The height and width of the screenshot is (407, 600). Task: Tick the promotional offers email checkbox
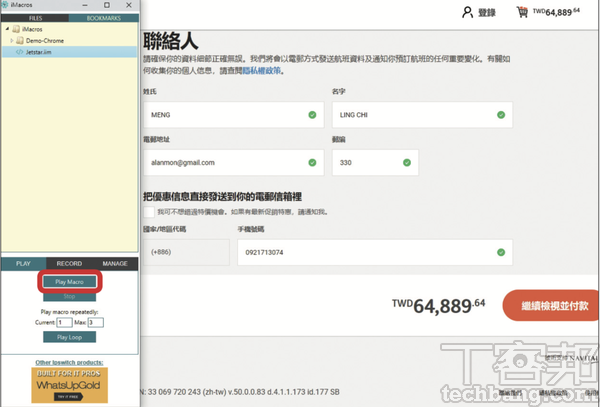(149, 212)
